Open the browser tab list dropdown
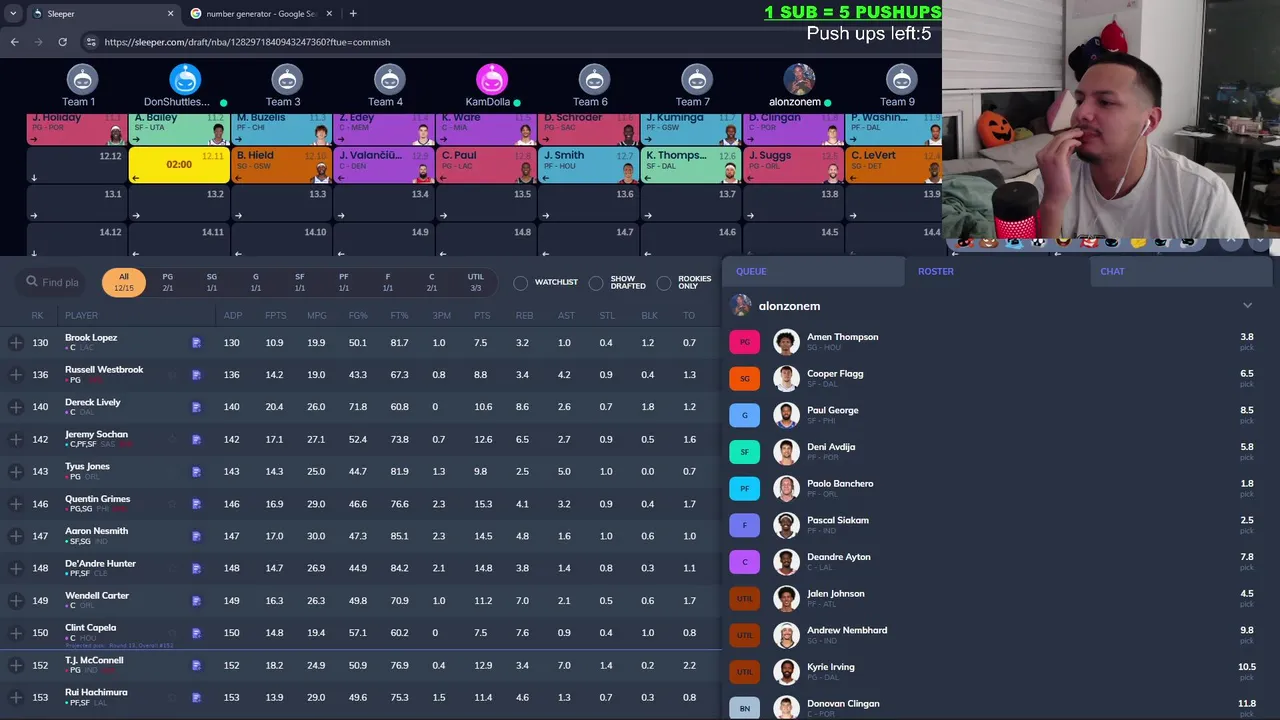The image size is (1280, 720). (13, 14)
